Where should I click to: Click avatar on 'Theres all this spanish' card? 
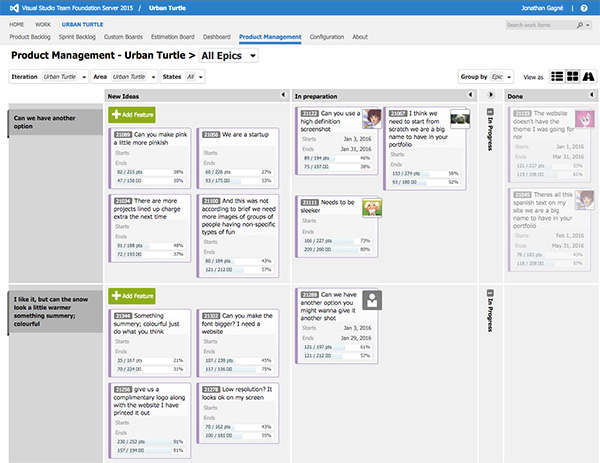coord(585,200)
